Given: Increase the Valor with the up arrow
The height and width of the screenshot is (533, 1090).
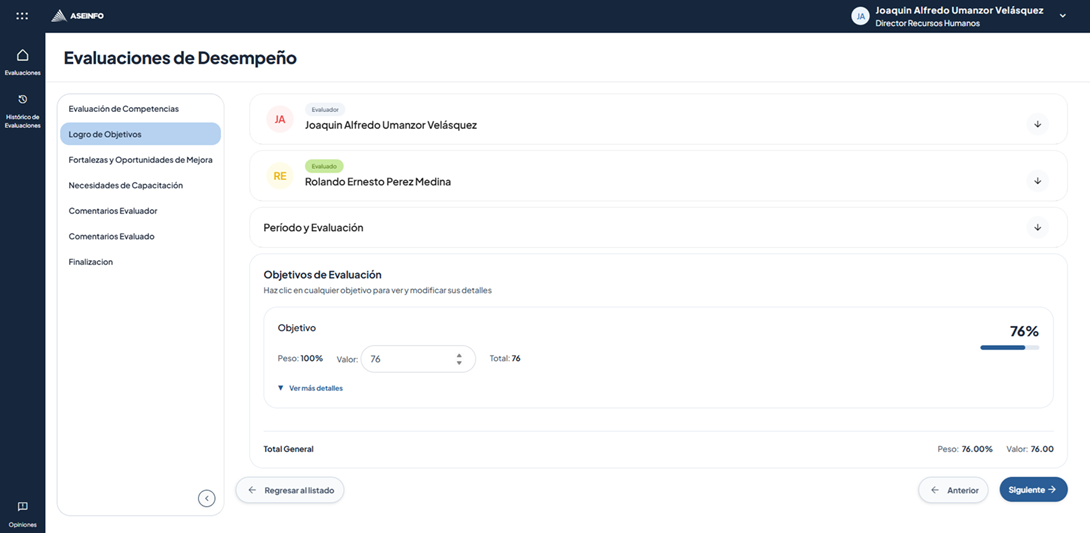Looking at the screenshot, I should (459, 355).
